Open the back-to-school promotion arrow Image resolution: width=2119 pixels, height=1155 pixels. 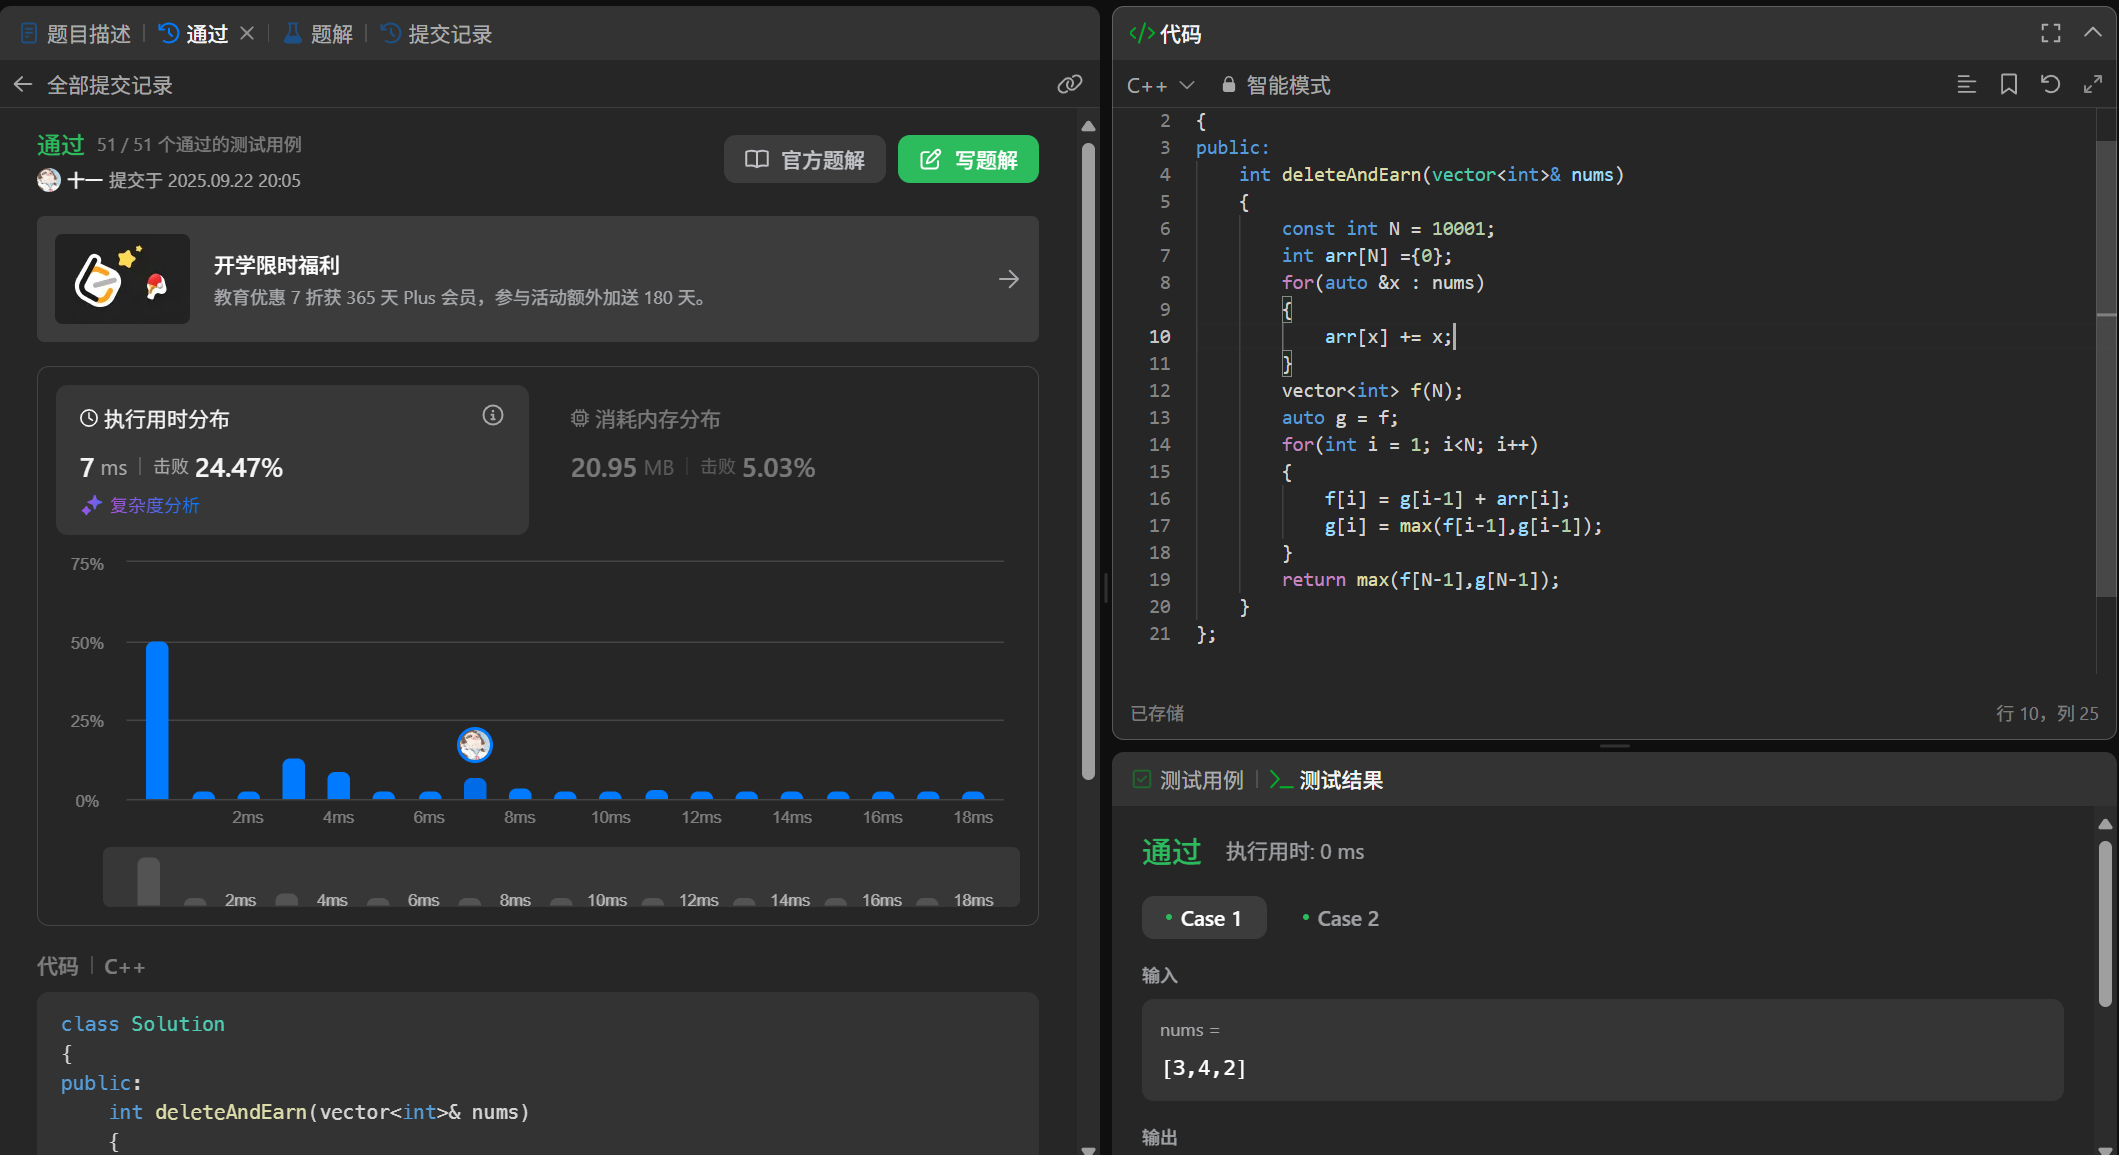[x=1008, y=279]
